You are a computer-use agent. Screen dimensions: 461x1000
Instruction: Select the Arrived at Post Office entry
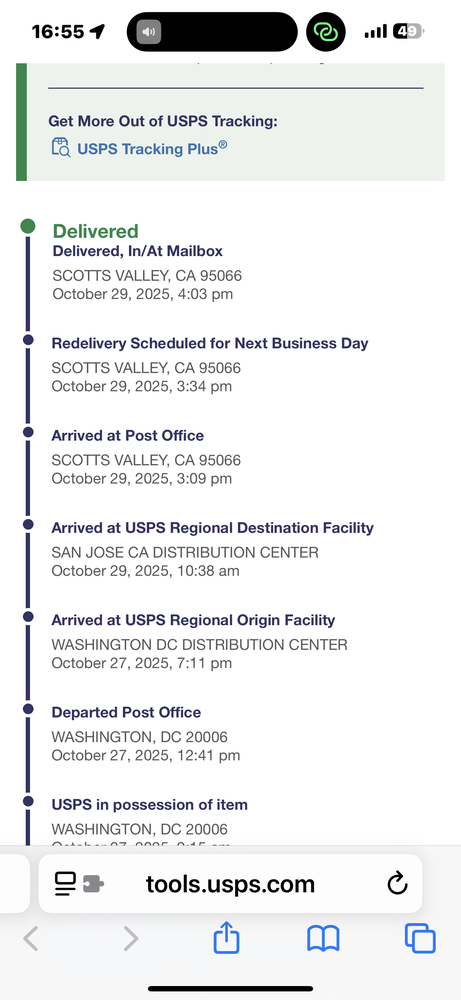point(128,436)
